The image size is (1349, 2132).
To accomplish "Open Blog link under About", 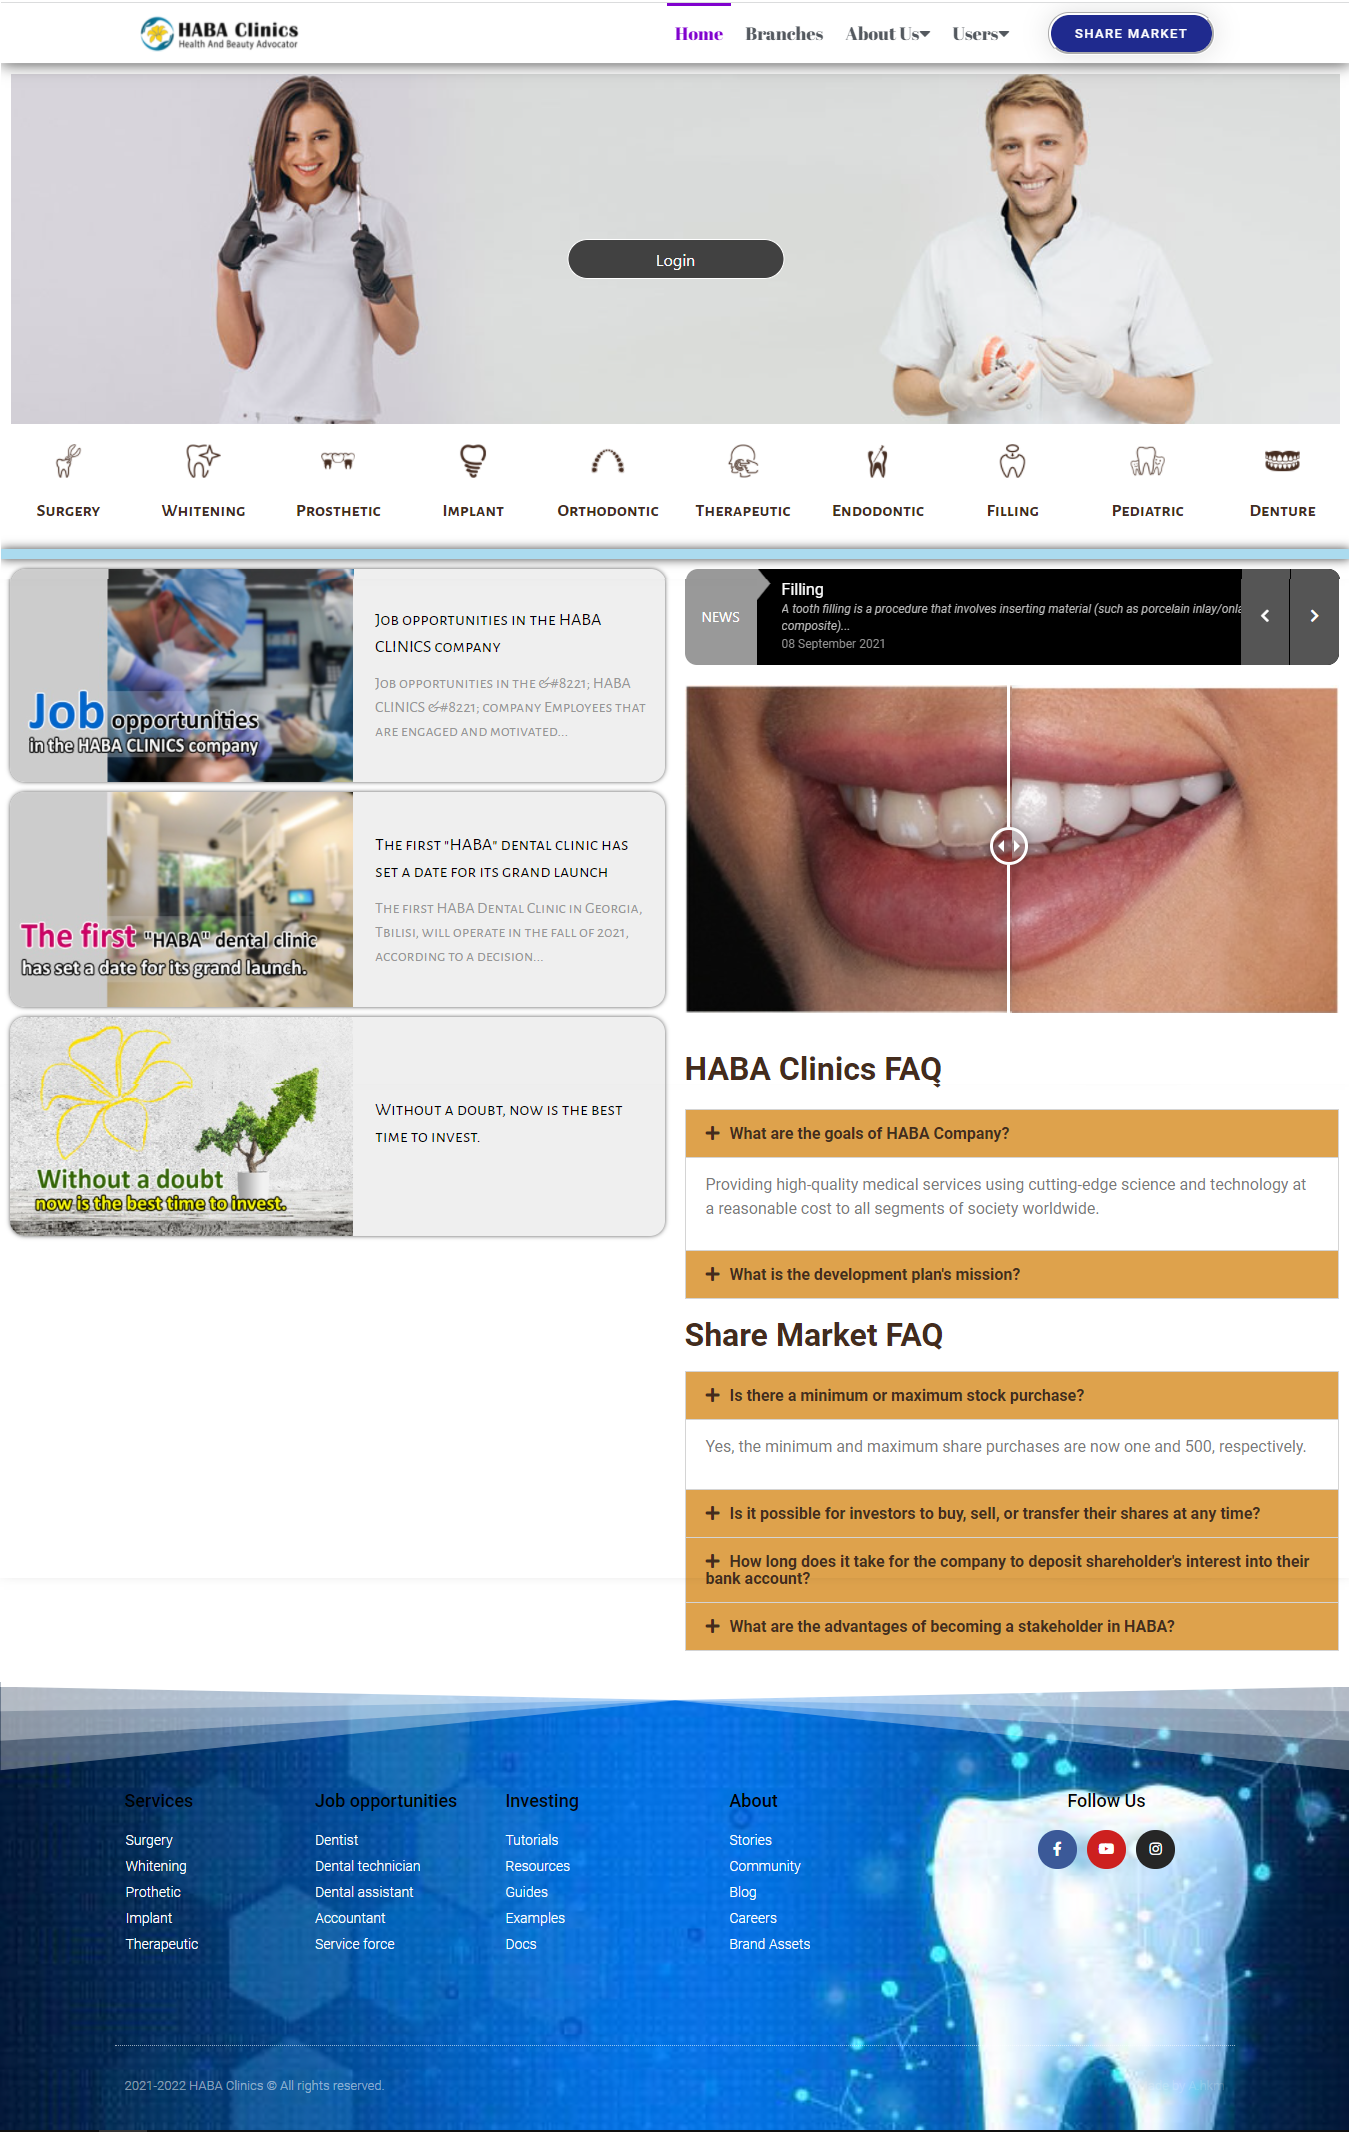I will pos(743,1892).
